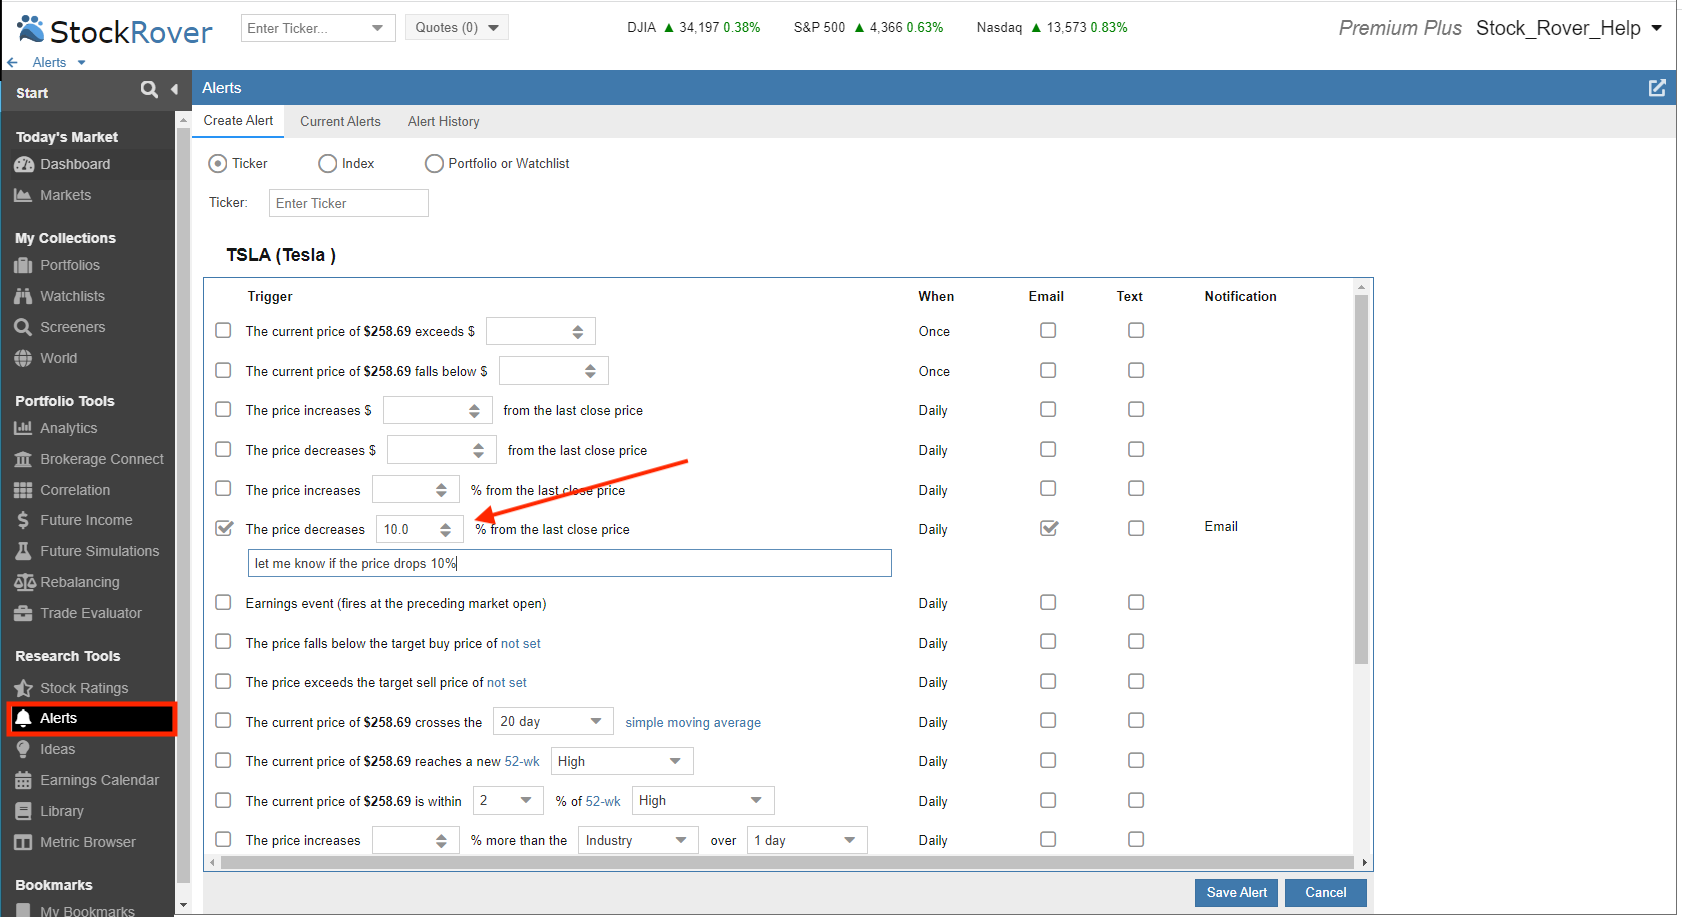Open the High dropdown for new 52-wk

(x=622, y=761)
